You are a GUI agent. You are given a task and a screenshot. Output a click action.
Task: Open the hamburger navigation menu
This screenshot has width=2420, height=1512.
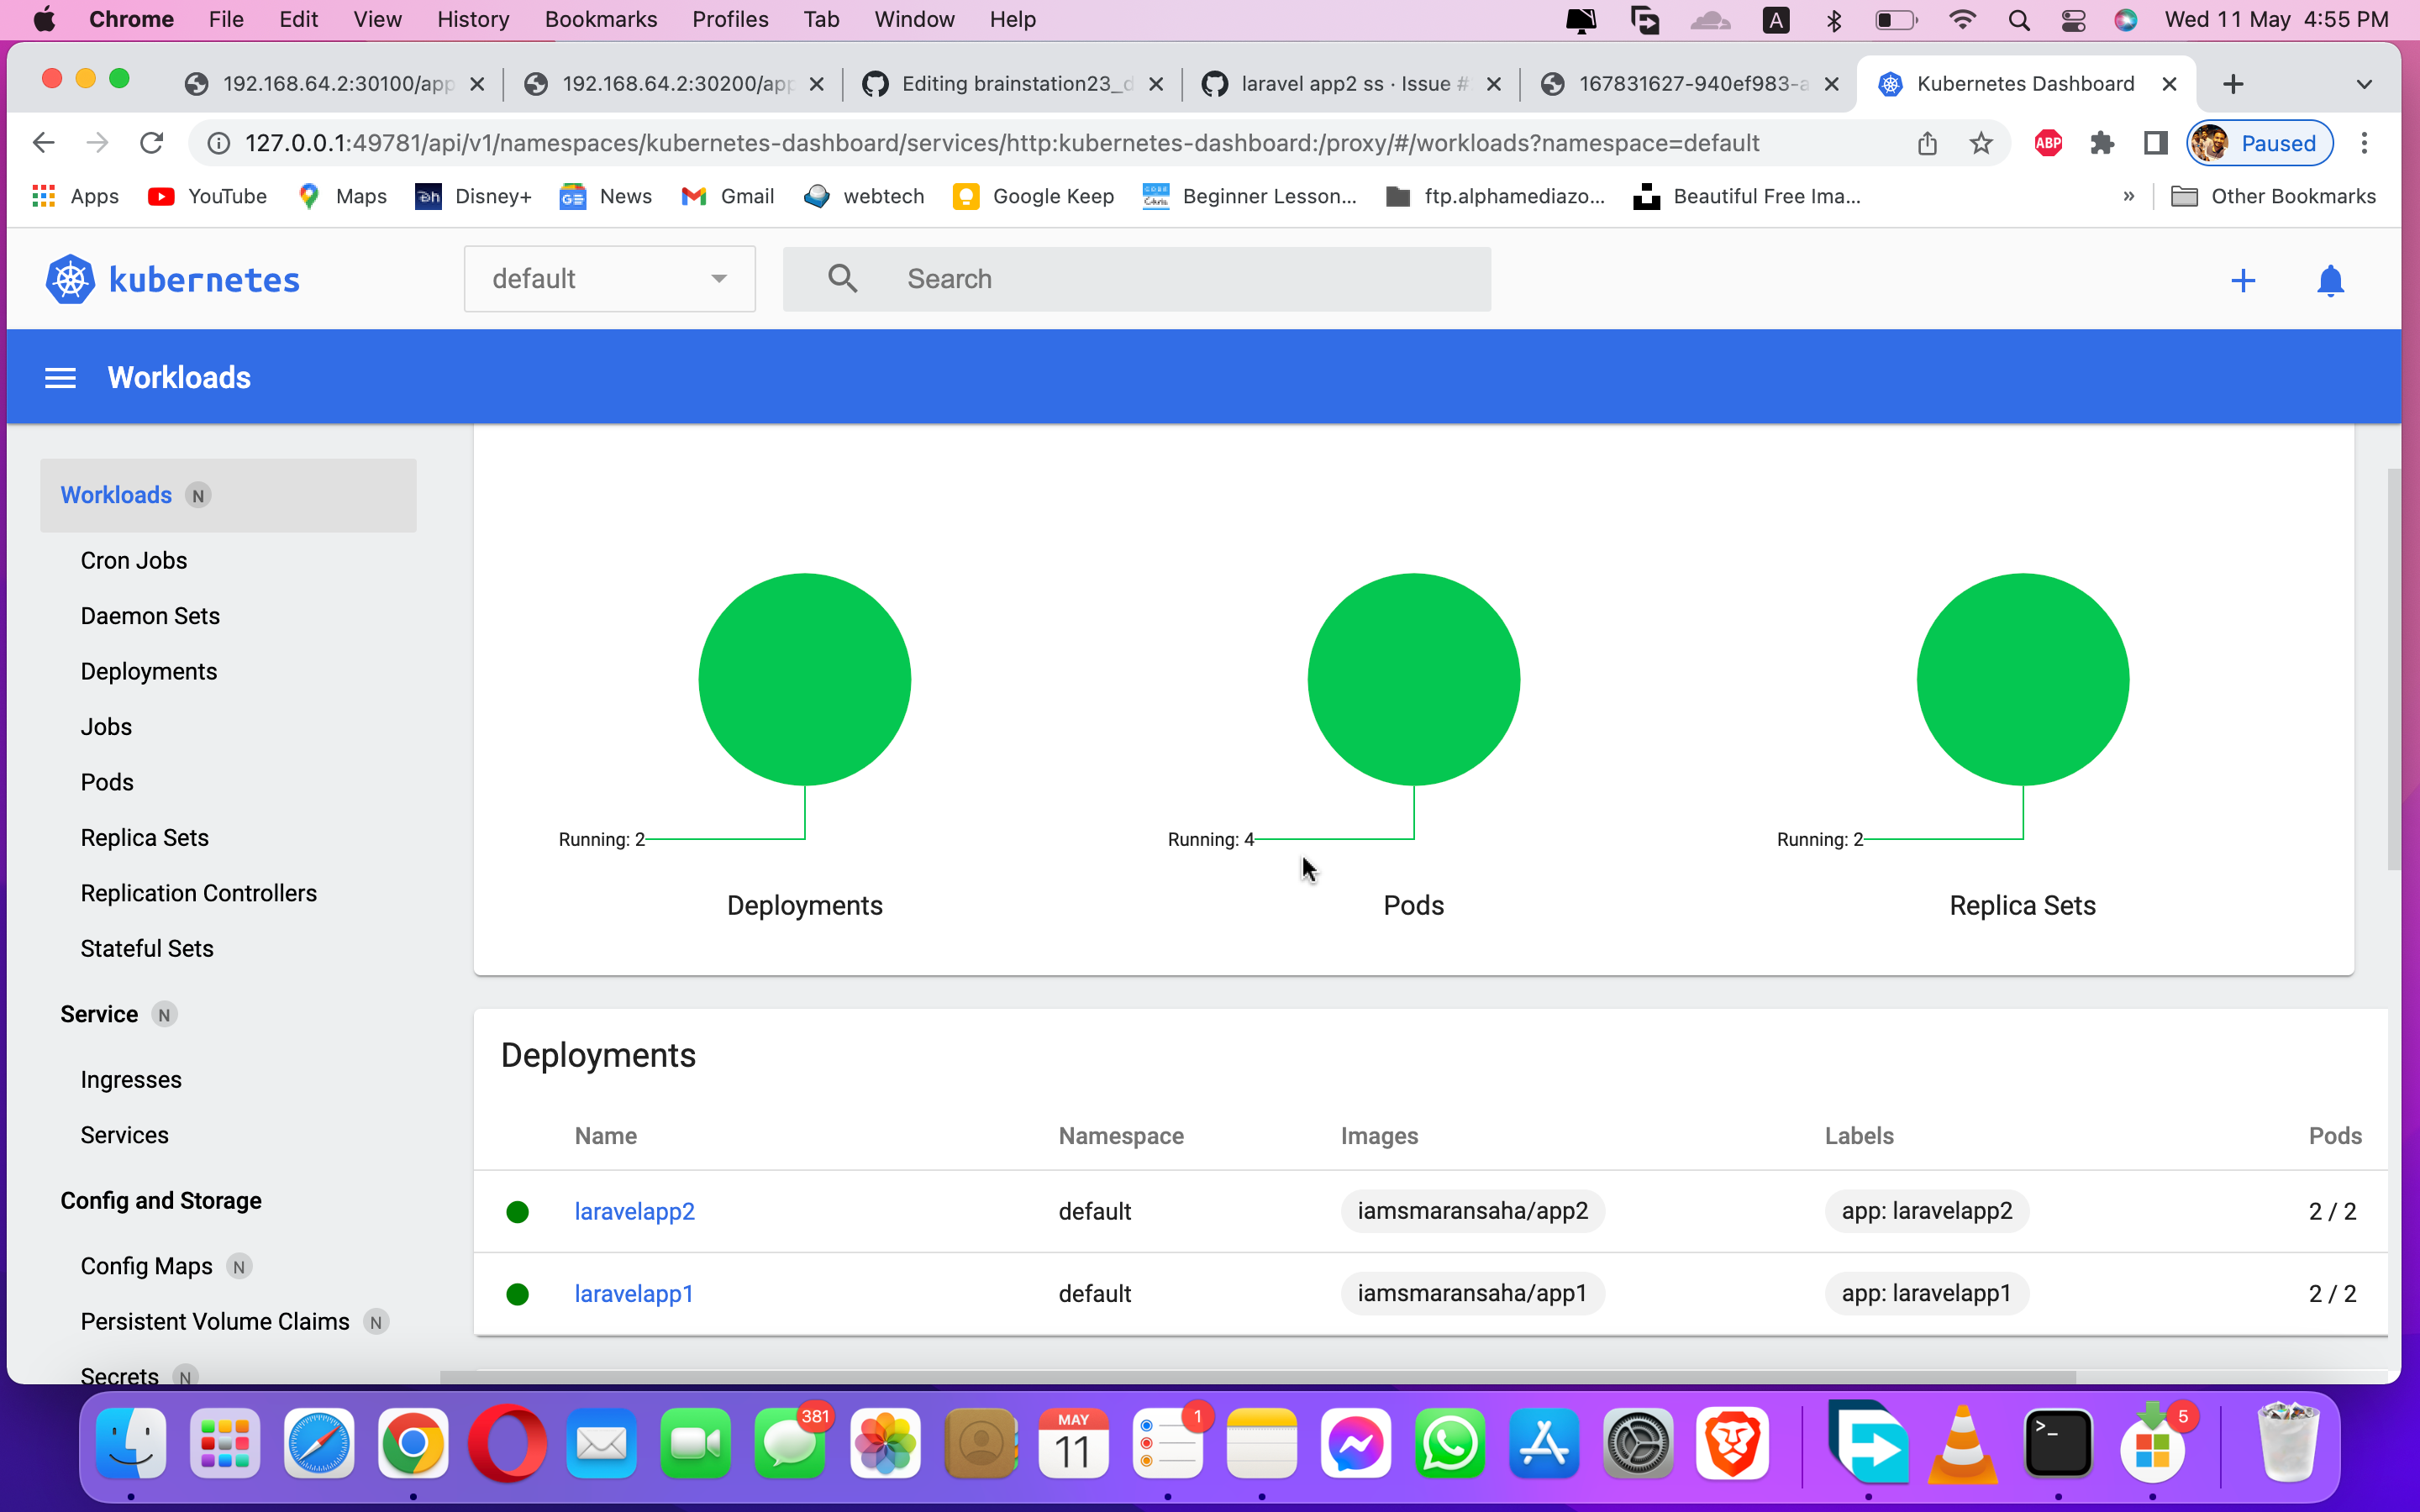coord(60,378)
